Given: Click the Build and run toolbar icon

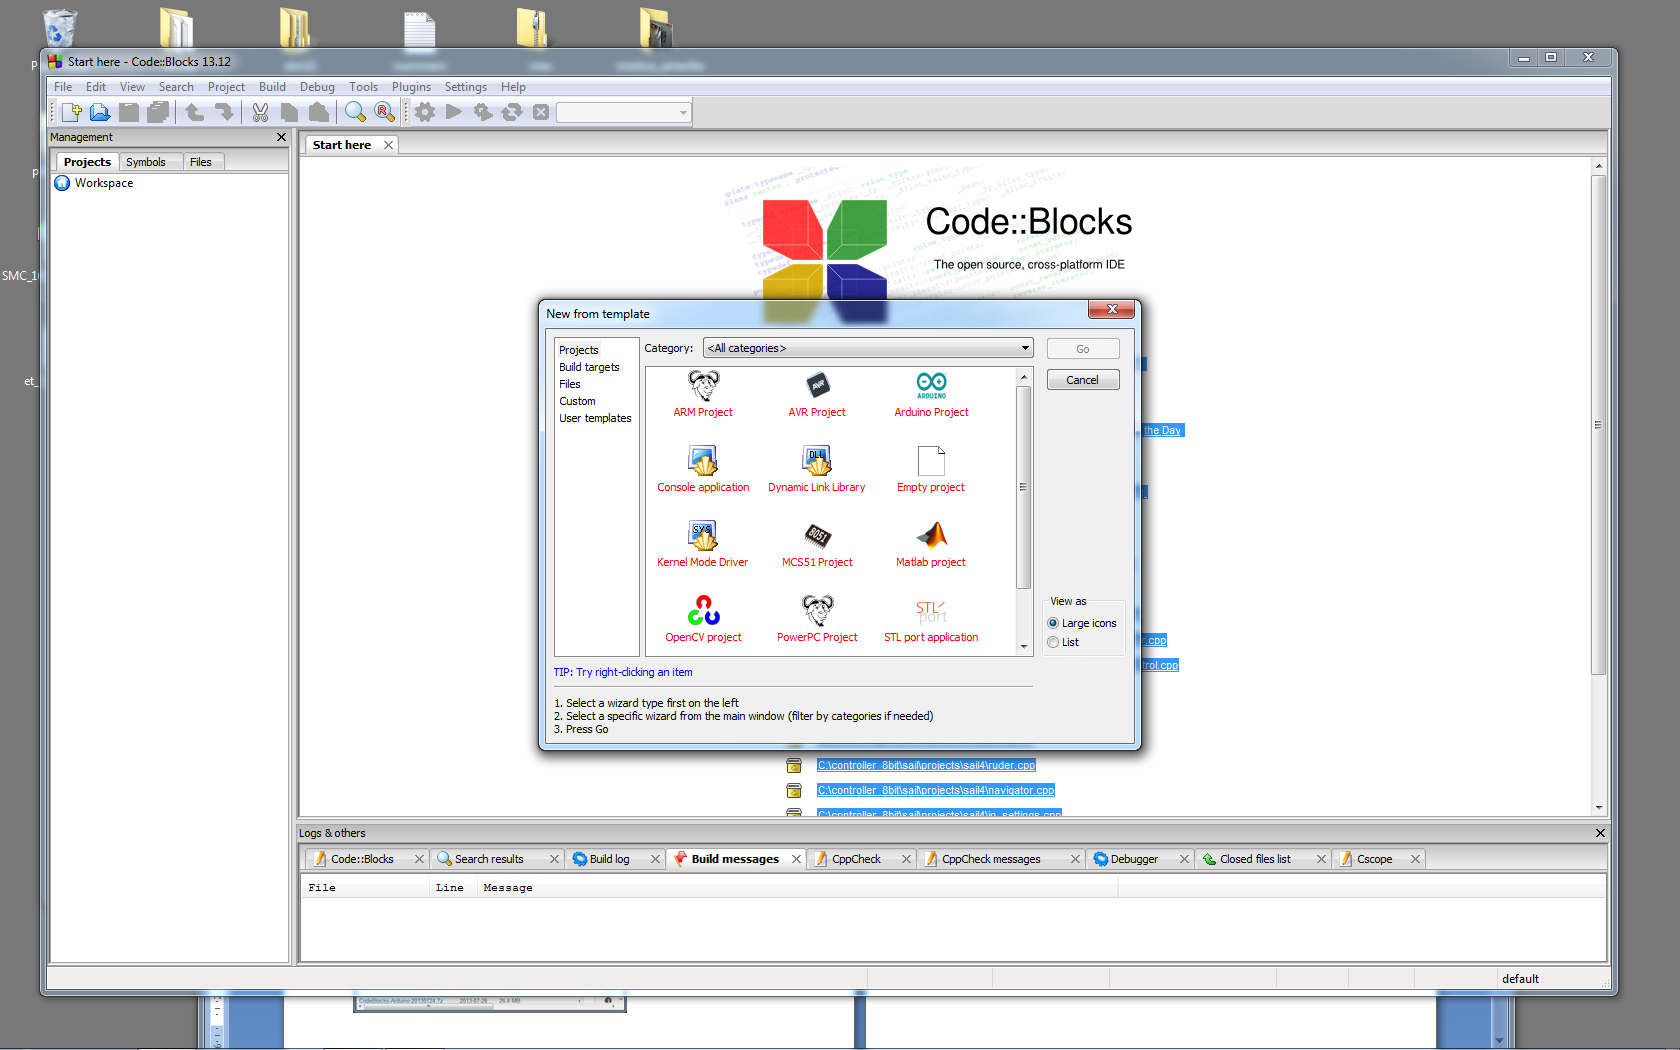Looking at the screenshot, I should click(x=483, y=112).
